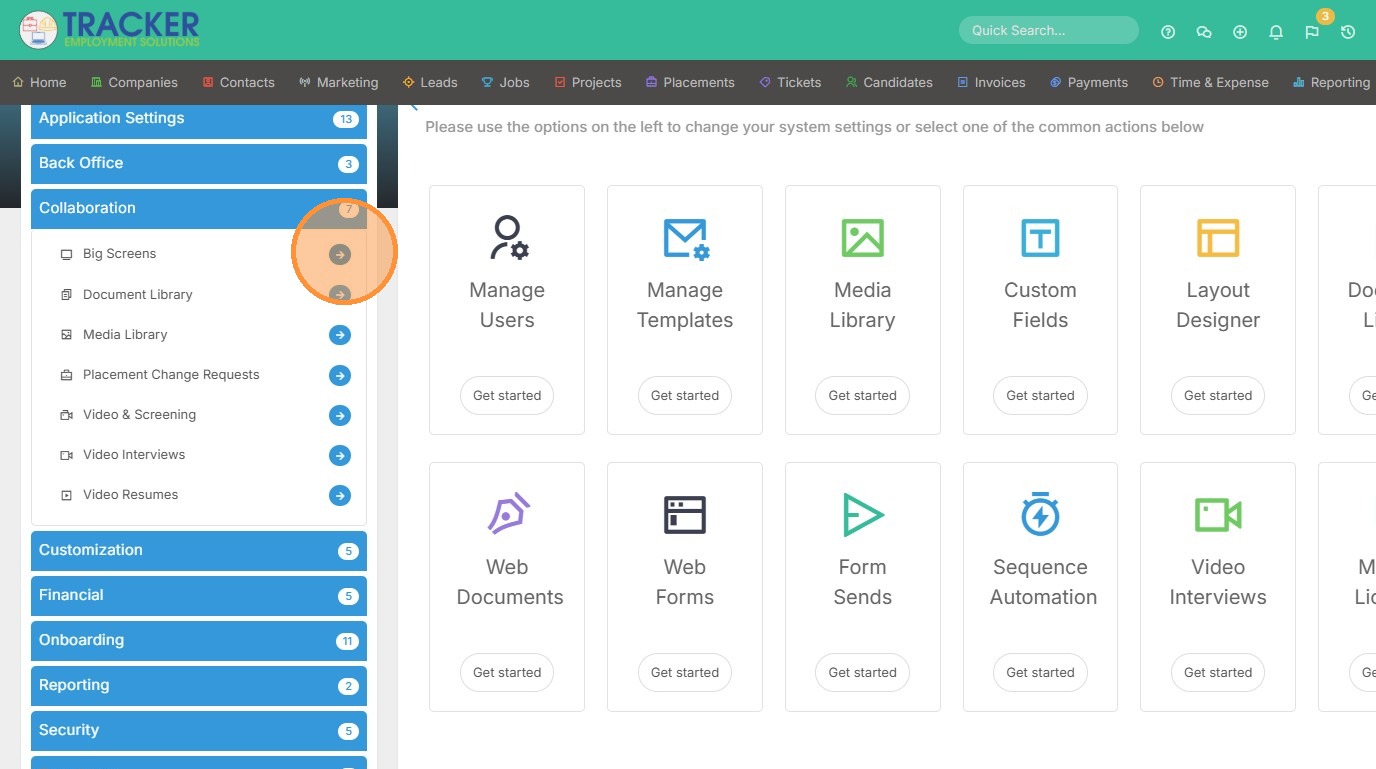Image resolution: width=1376 pixels, height=769 pixels.
Task: Click the Sequence Automation stopwatch icon
Action: click(x=1040, y=514)
